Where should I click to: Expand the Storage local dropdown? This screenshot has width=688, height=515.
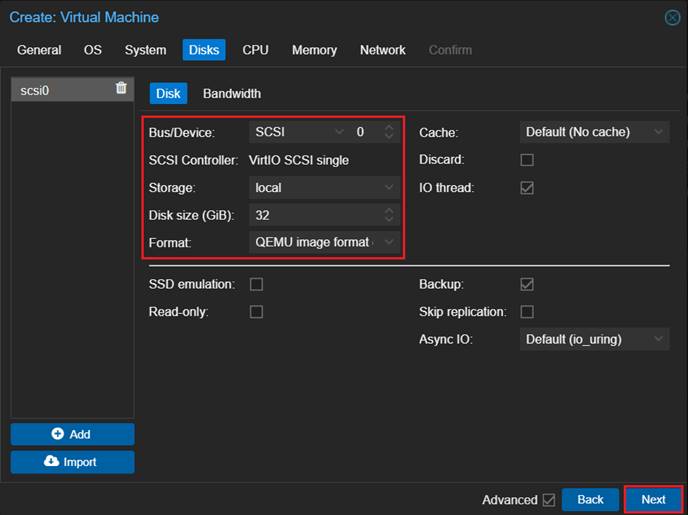pyautogui.click(x=324, y=188)
